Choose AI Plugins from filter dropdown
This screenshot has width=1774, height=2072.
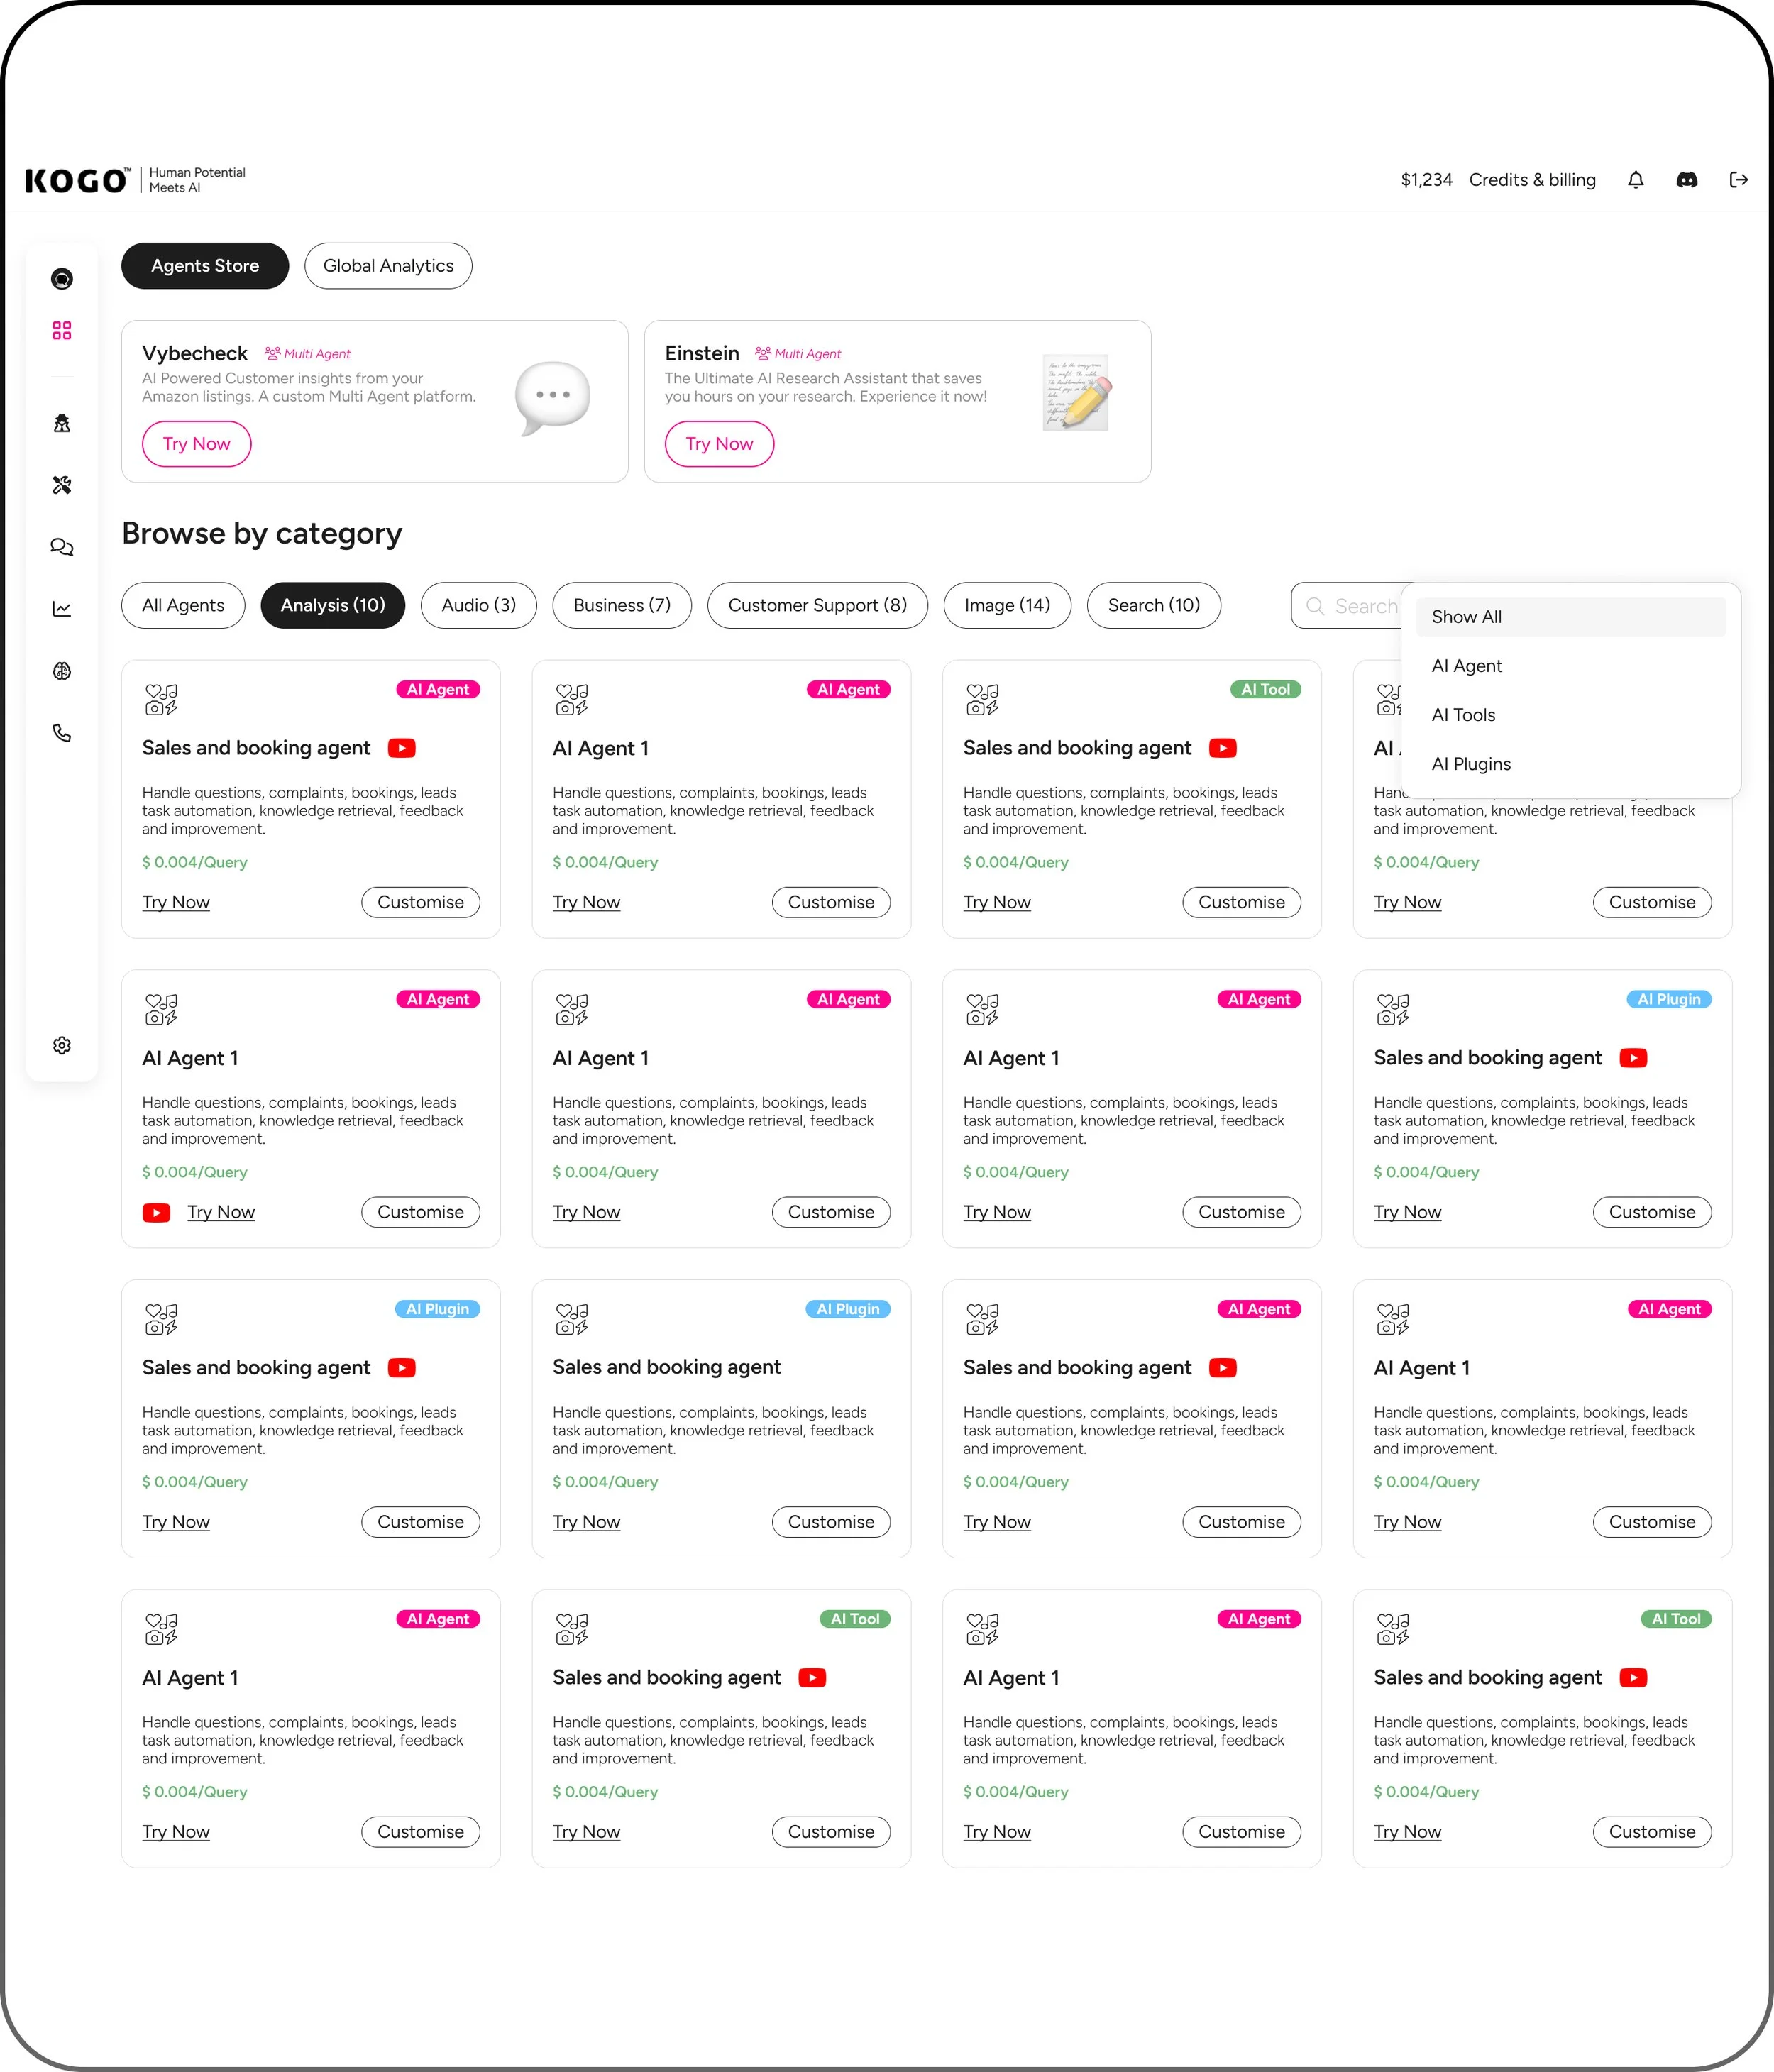pyautogui.click(x=1470, y=764)
